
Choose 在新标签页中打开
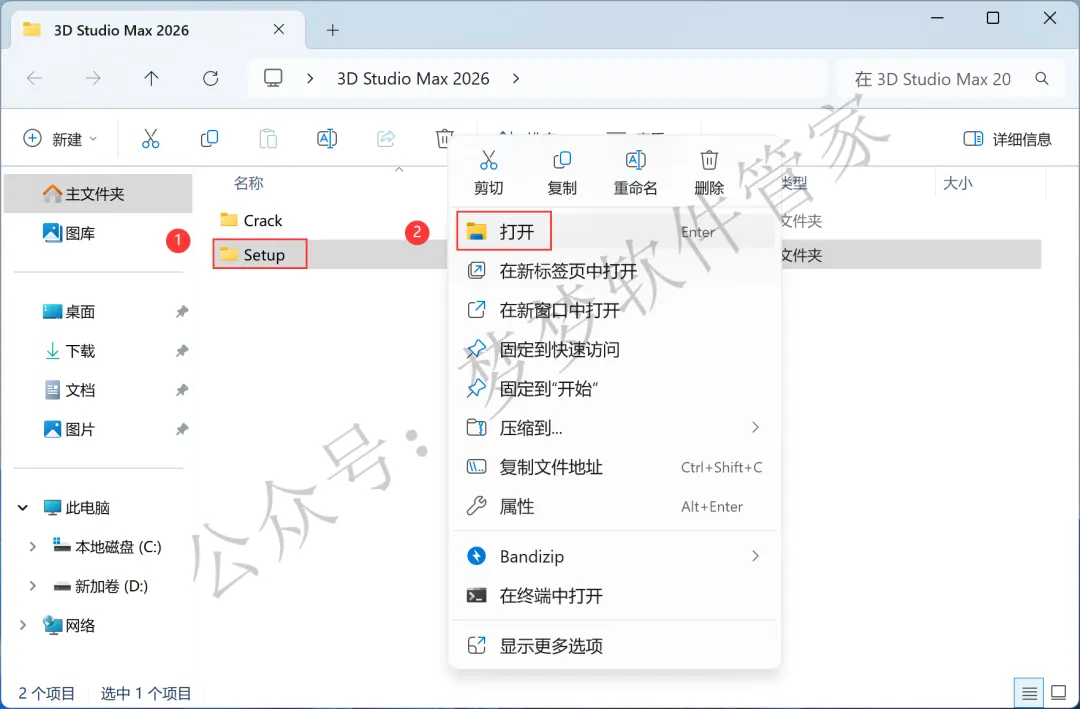[x=613, y=271]
